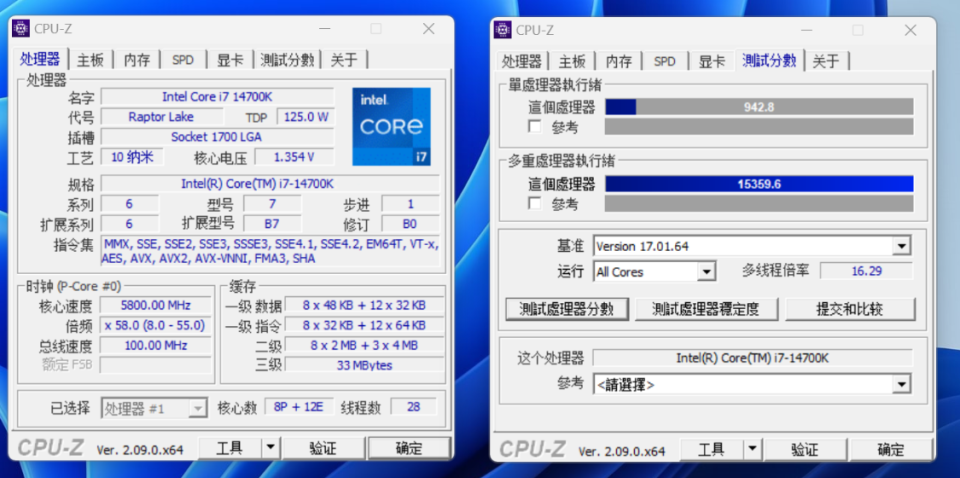This screenshot has height=478, width=960.
Task: Click the 倍频 x 58.0 (8.0 - 55.0) value
Action: (x=156, y=326)
